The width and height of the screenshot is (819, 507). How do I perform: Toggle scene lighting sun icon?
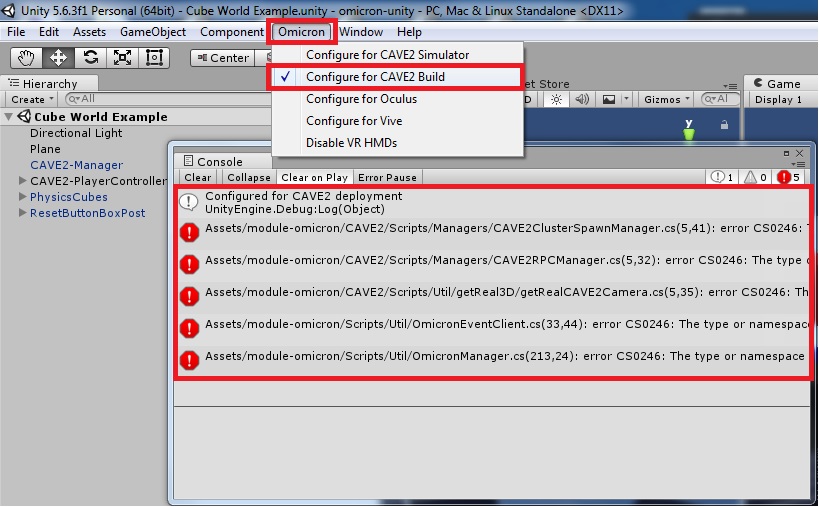556,99
